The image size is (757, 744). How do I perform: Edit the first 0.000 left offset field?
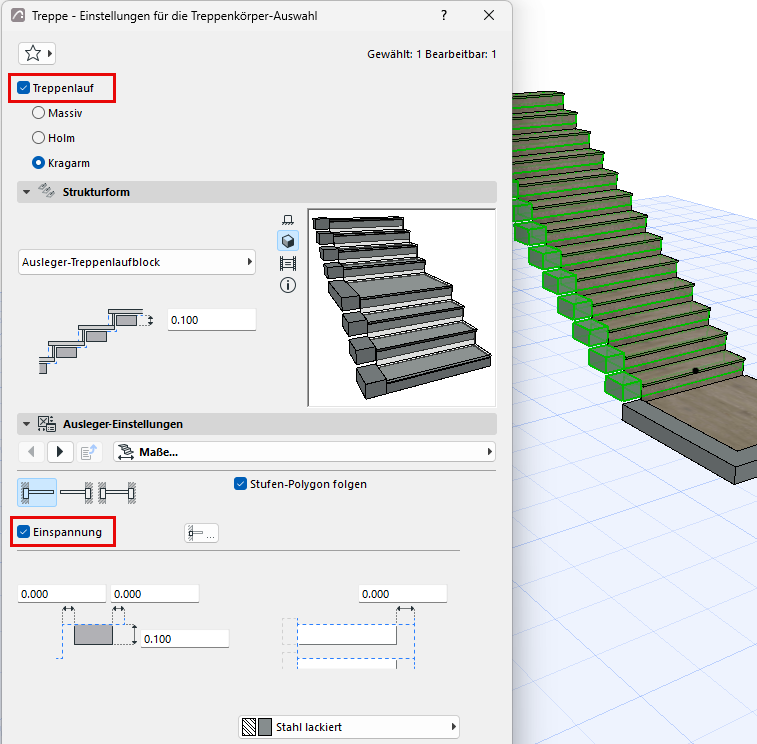pyautogui.click(x=62, y=594)
